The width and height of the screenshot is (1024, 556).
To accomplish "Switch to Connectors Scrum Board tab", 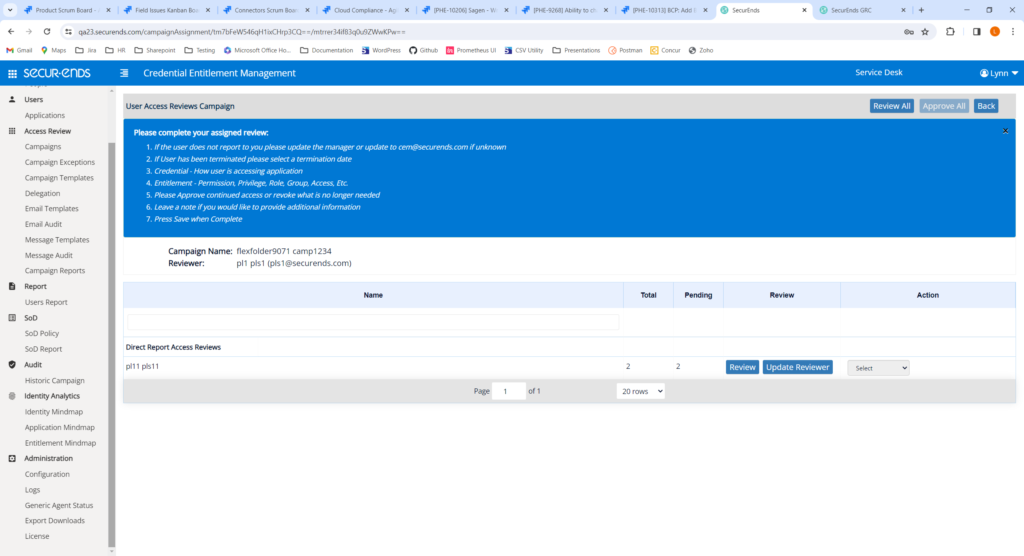I will click(264, 10).
